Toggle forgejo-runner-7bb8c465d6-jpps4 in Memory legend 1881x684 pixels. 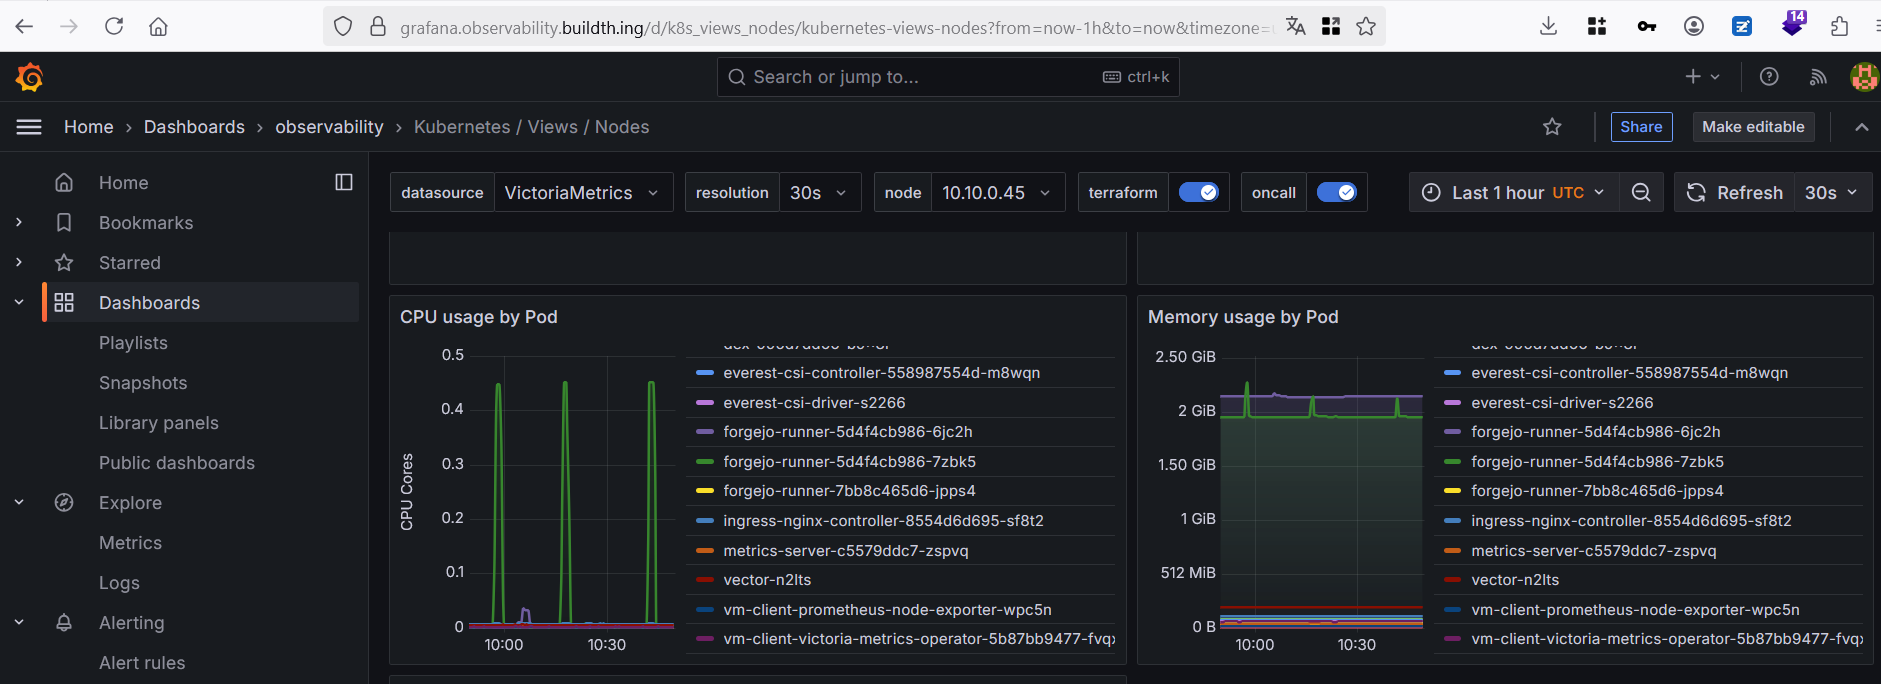1597,491
